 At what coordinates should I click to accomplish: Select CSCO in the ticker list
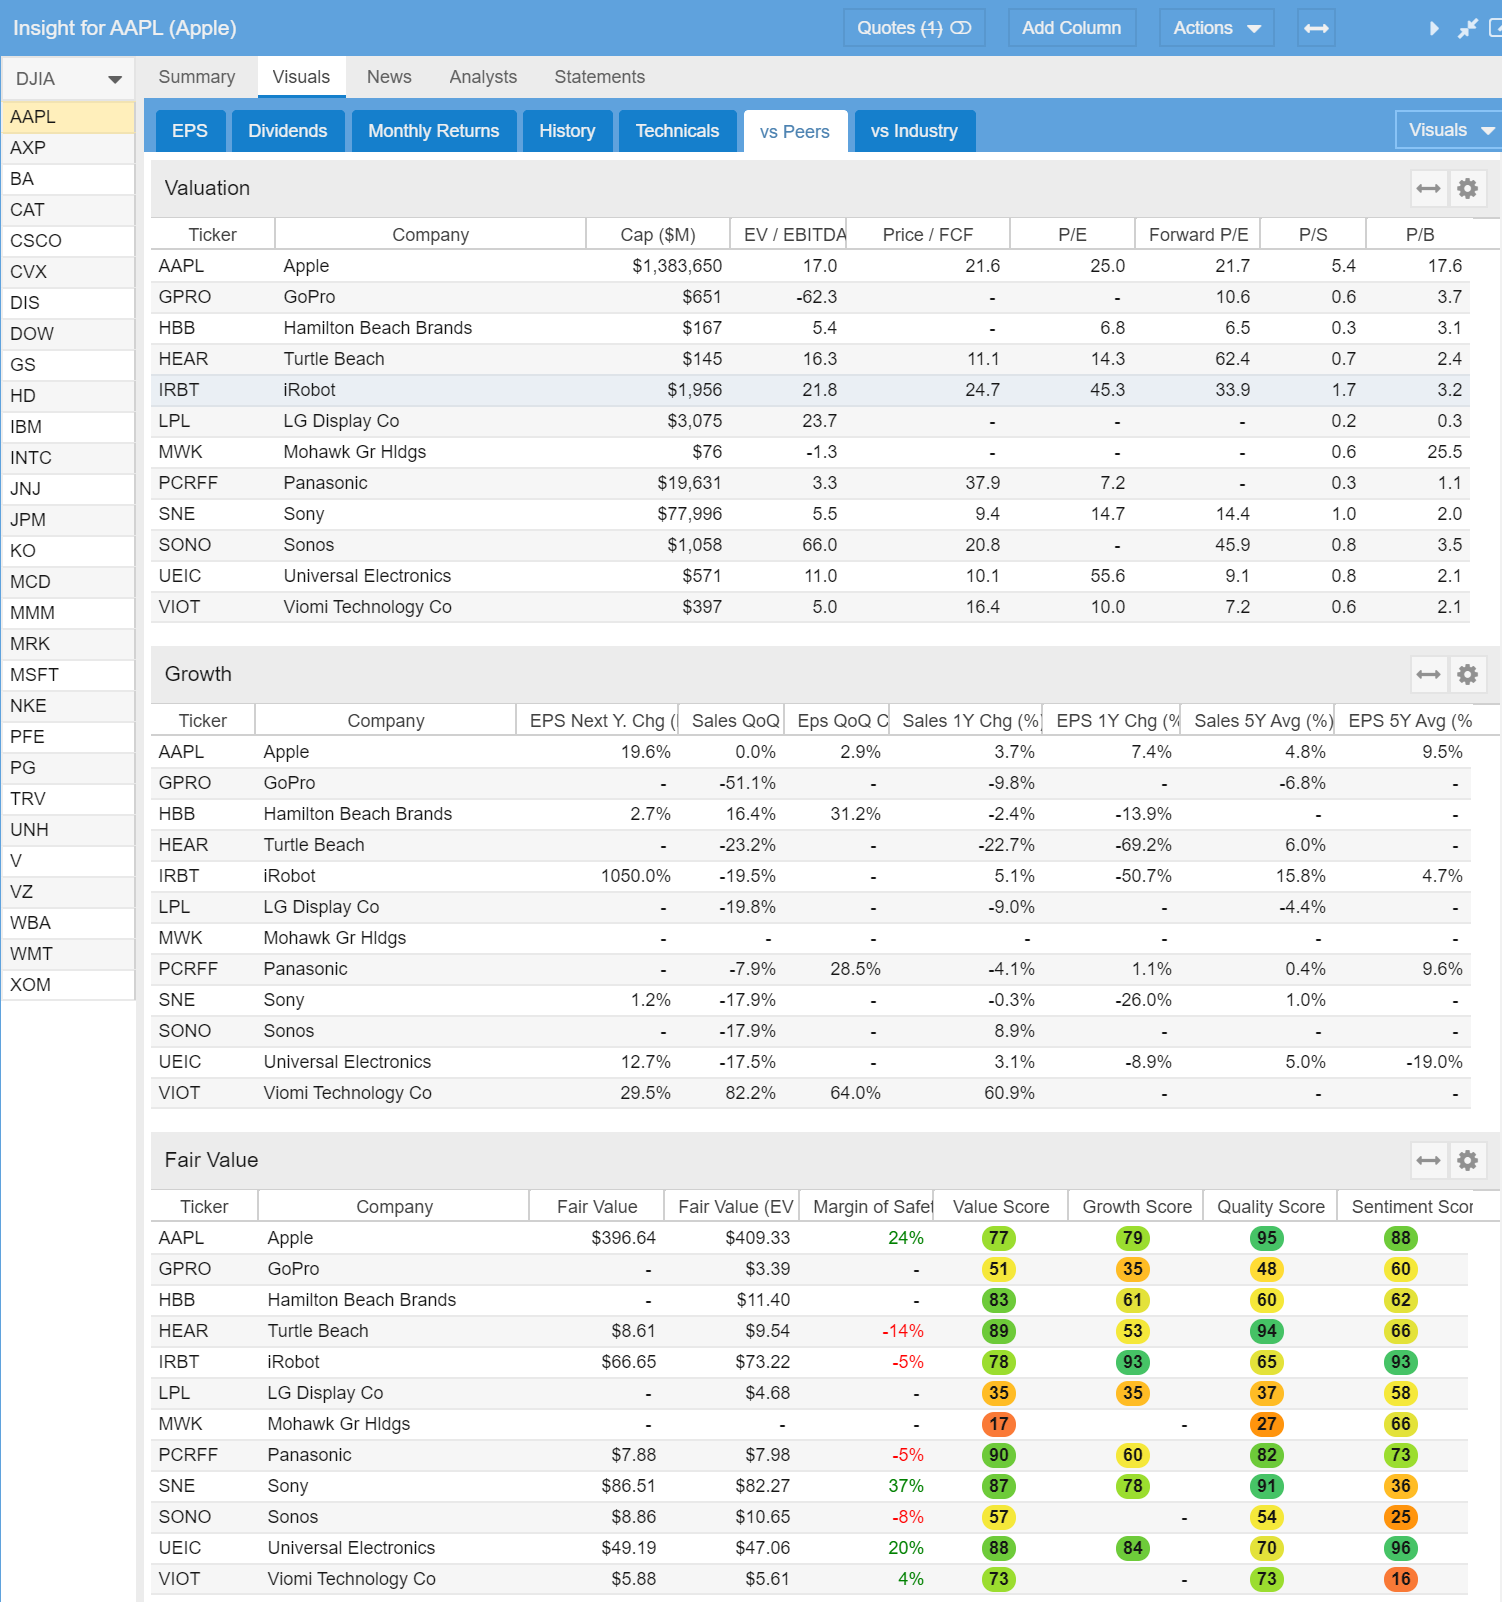coord(68,241)
